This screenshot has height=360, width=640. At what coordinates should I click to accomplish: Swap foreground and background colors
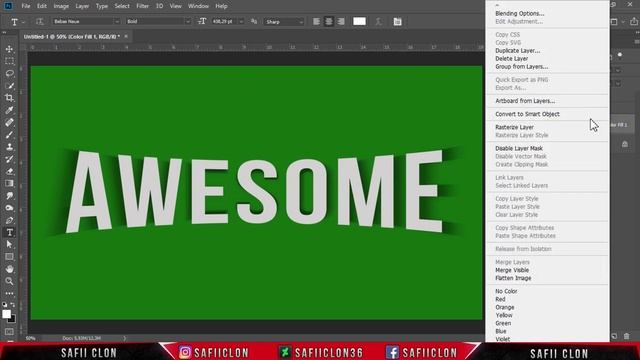pos(13,304)
